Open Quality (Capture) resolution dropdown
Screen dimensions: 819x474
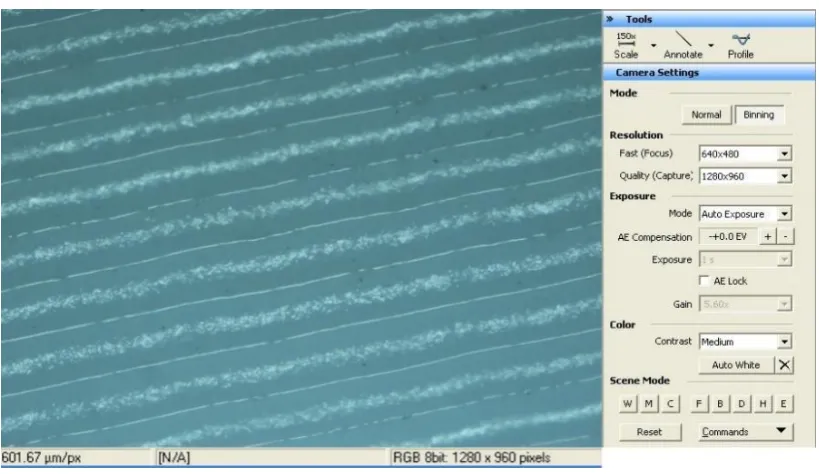click(785, 176)
